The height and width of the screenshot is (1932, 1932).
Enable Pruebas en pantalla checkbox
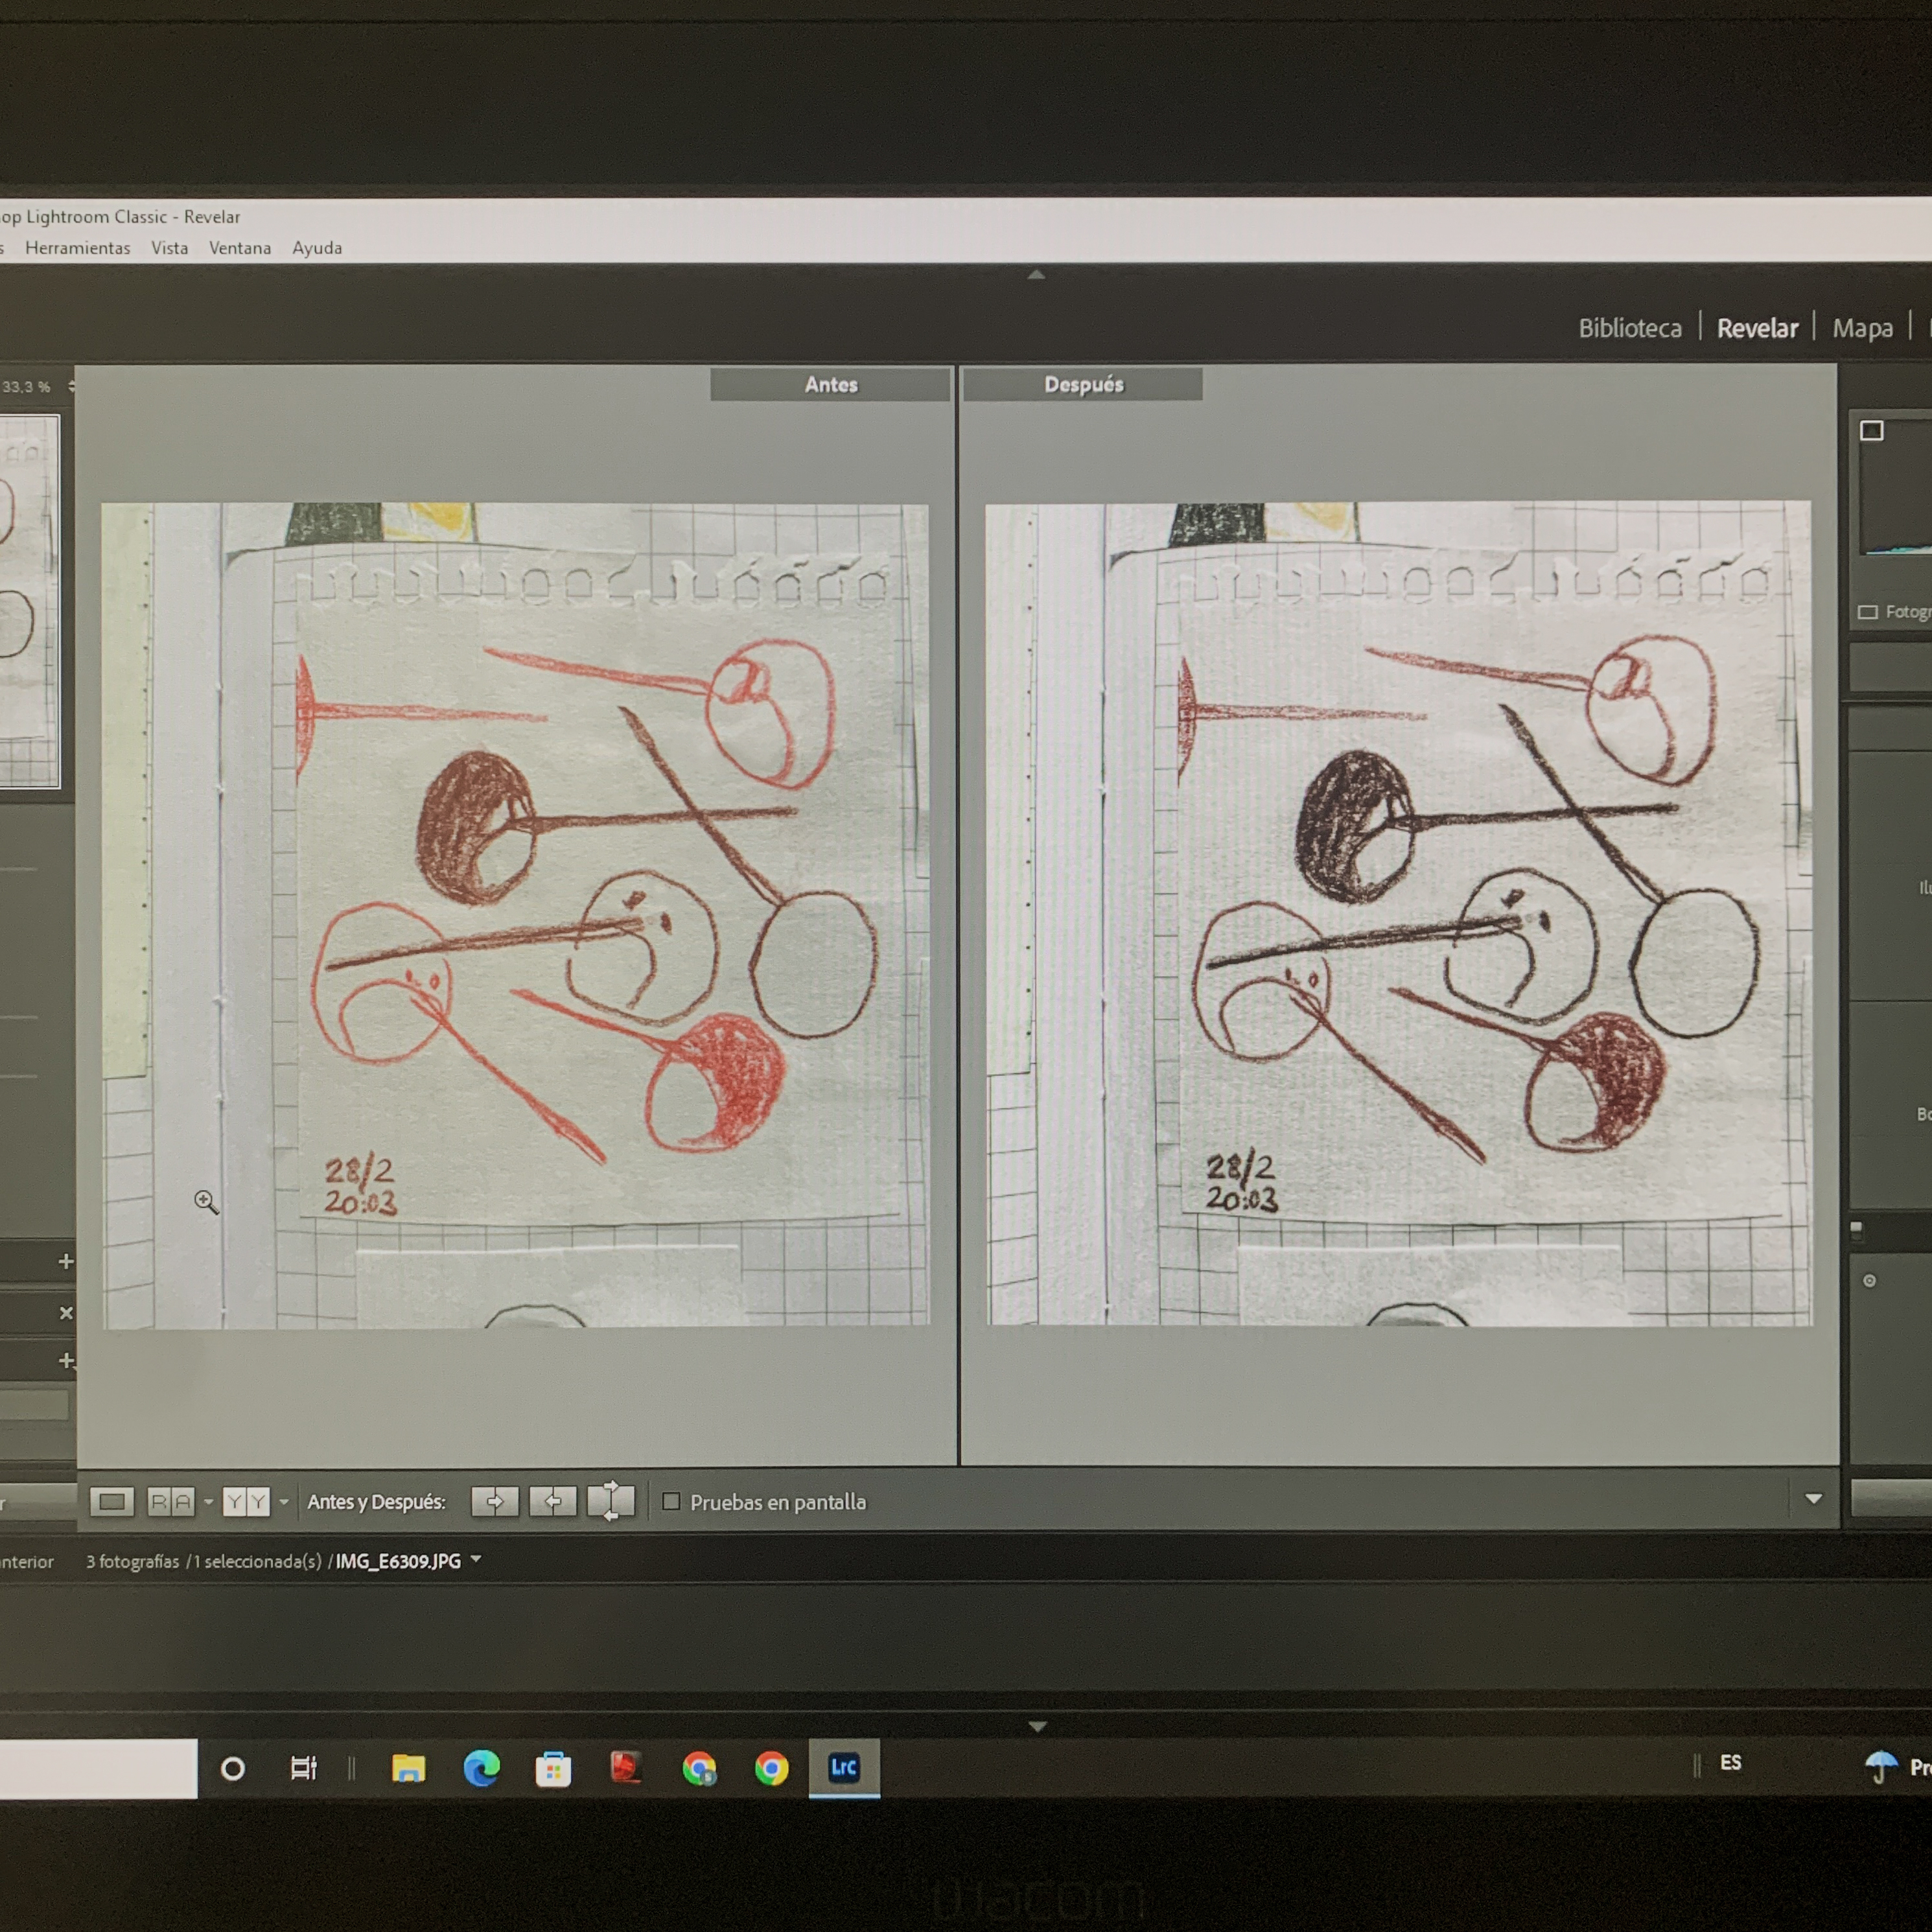pyautogui.click(x=672, y=1501)
